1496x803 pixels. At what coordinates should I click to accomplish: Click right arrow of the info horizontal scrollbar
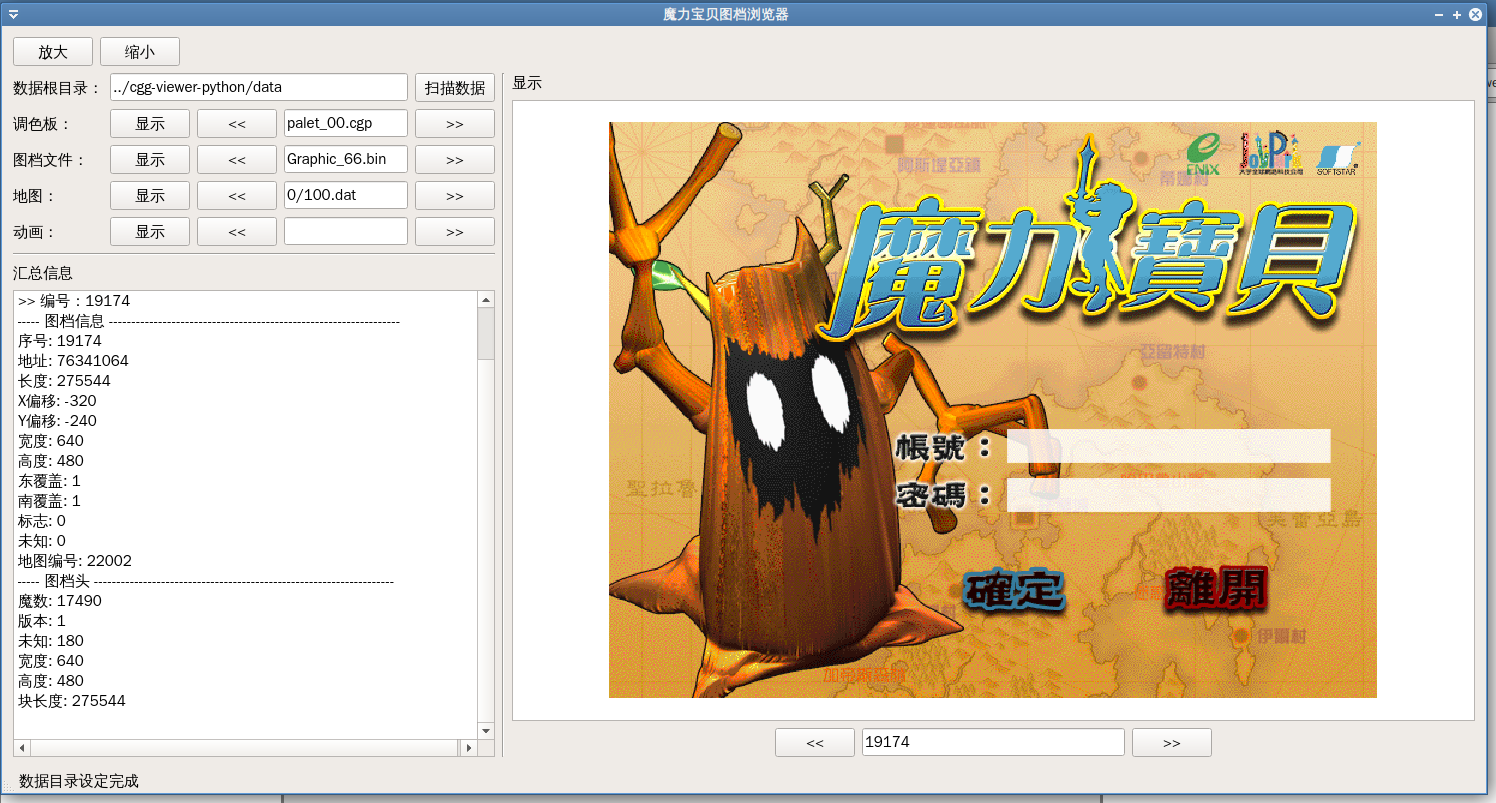(468, 748)
